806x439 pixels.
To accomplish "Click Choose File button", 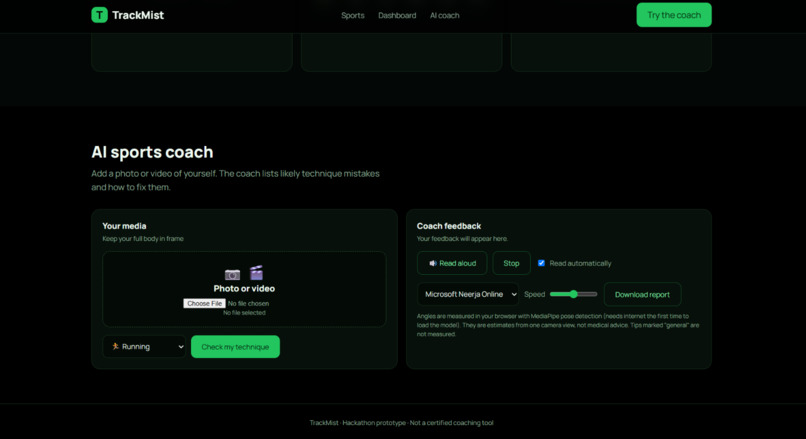I will tap(204, 303).
